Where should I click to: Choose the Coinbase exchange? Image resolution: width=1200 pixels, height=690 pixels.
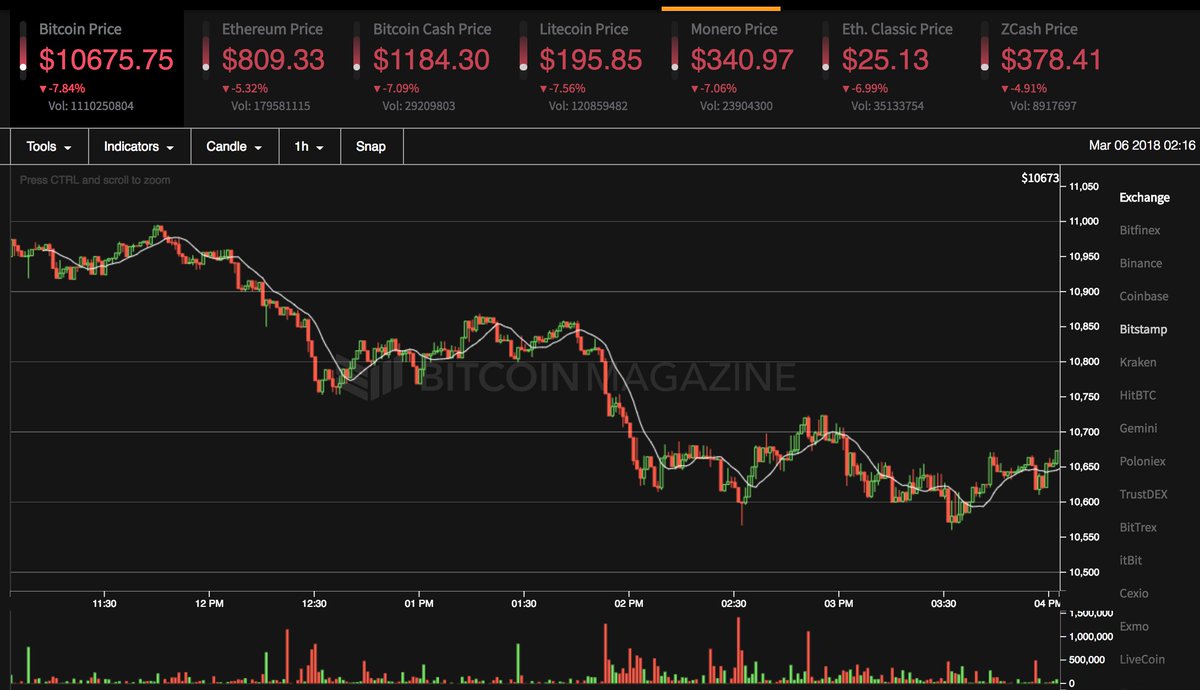1144,296
